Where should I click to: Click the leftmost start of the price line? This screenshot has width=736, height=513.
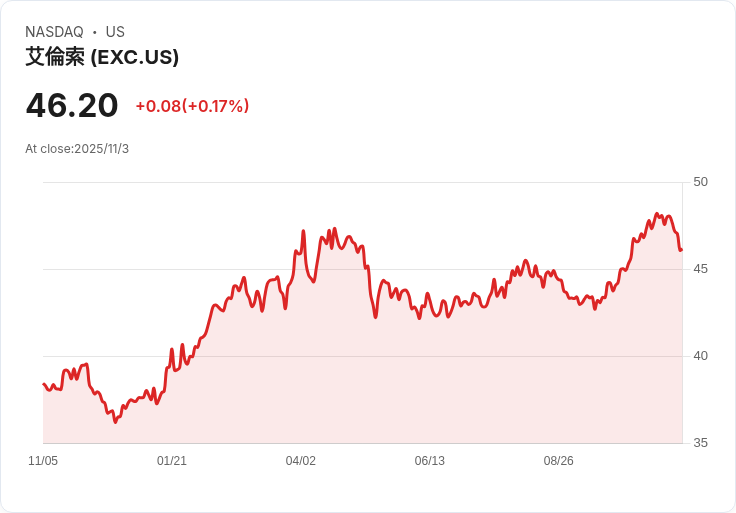tap(44, 384)
